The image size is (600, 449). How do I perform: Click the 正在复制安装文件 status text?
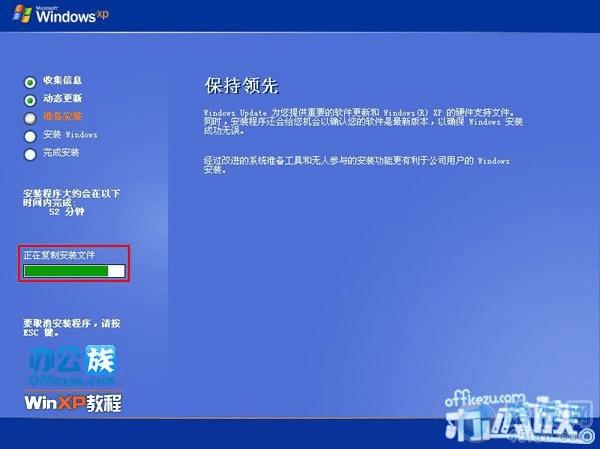59,255
